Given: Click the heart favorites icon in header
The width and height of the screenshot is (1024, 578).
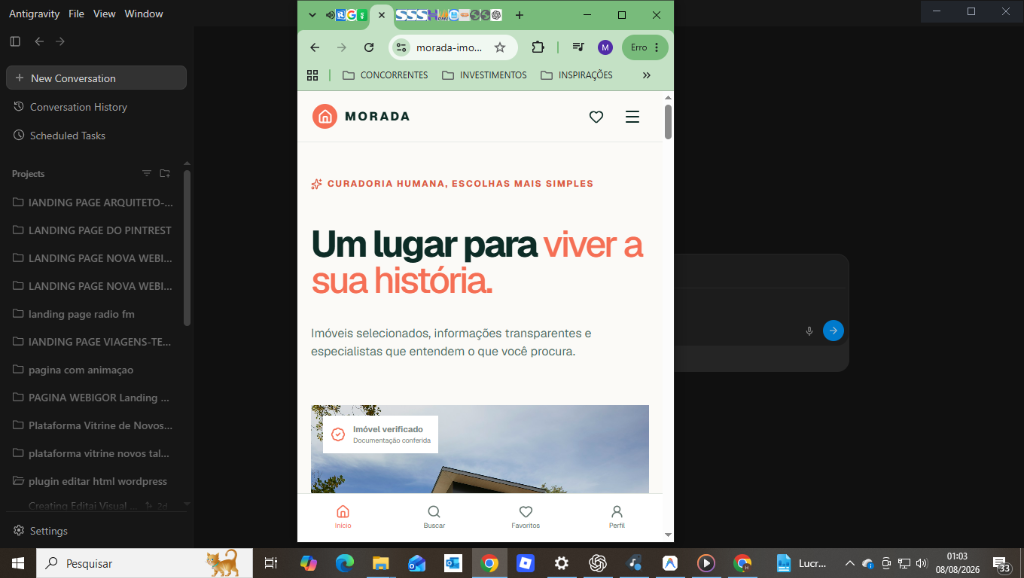Looking at the screenshot, I should point(596,117).
